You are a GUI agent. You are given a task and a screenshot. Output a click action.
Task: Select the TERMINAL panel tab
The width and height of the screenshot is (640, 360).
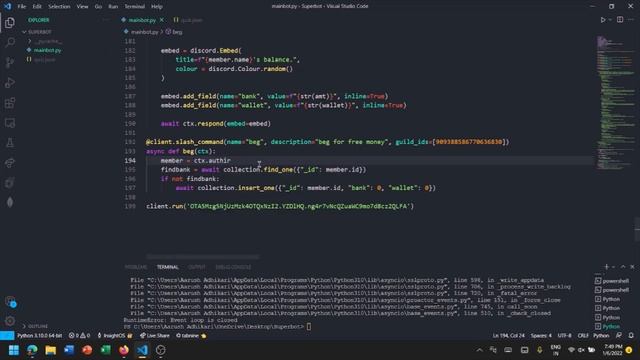tap(168, 267)
